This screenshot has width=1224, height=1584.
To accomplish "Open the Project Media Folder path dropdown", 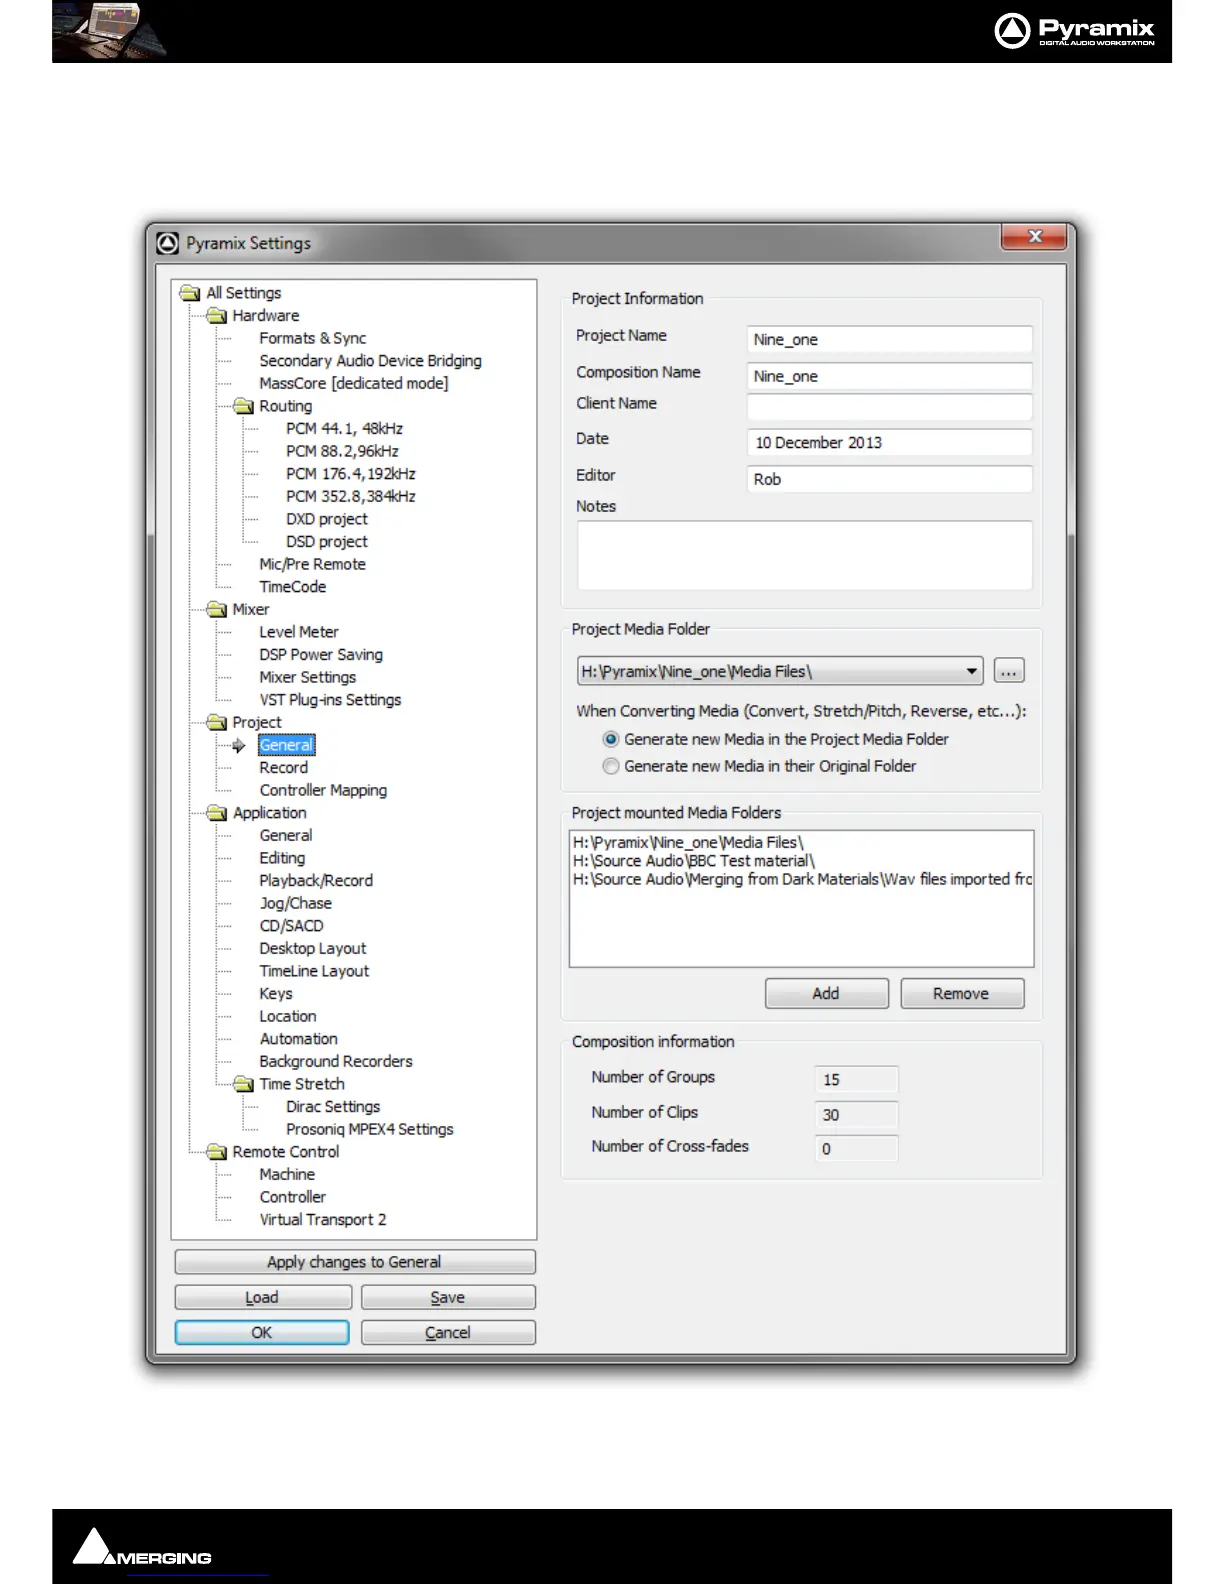I will (971, 671).
